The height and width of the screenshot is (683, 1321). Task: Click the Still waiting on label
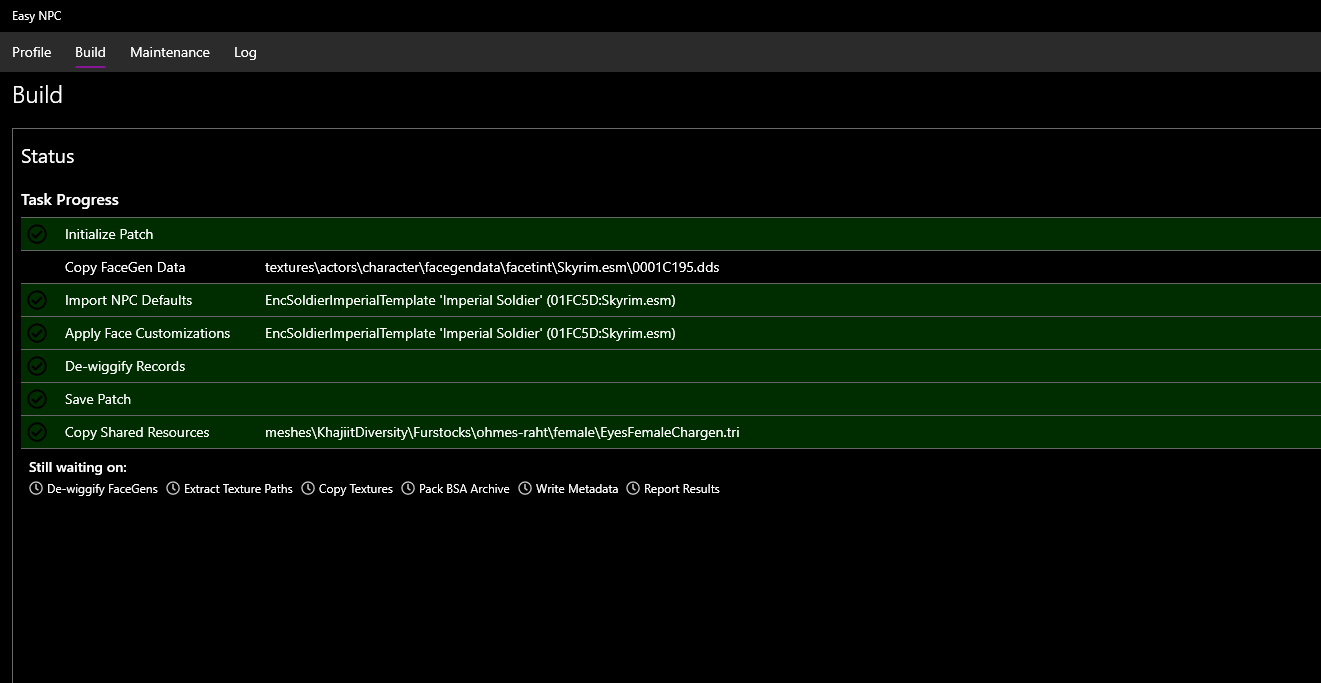(x=78, y=467)
